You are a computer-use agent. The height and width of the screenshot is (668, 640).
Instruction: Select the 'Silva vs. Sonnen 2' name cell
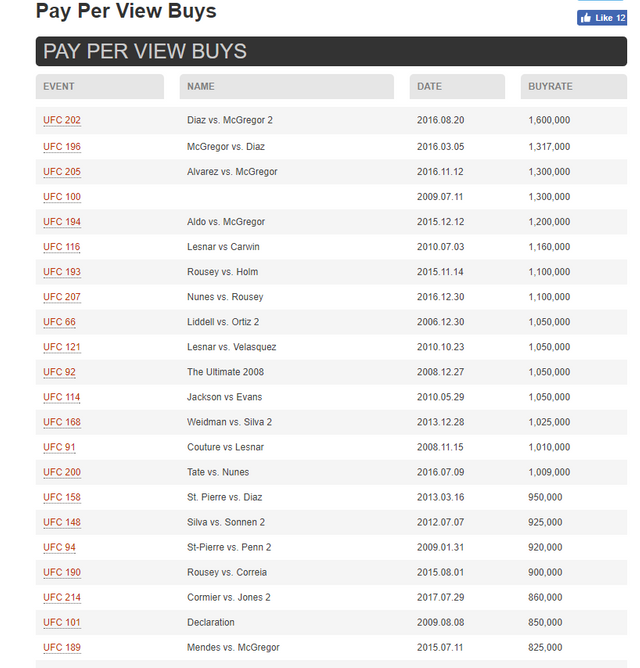pos(226,522)
